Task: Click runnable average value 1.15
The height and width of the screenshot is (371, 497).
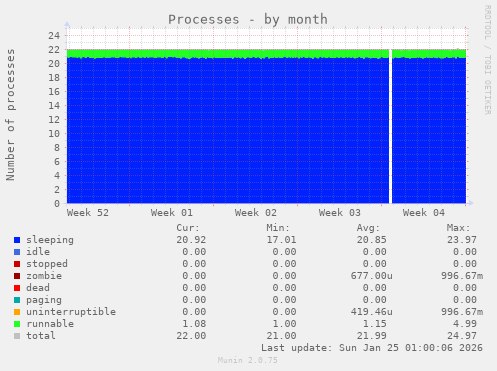Action: pyautogui.click(x=374, y=324)
